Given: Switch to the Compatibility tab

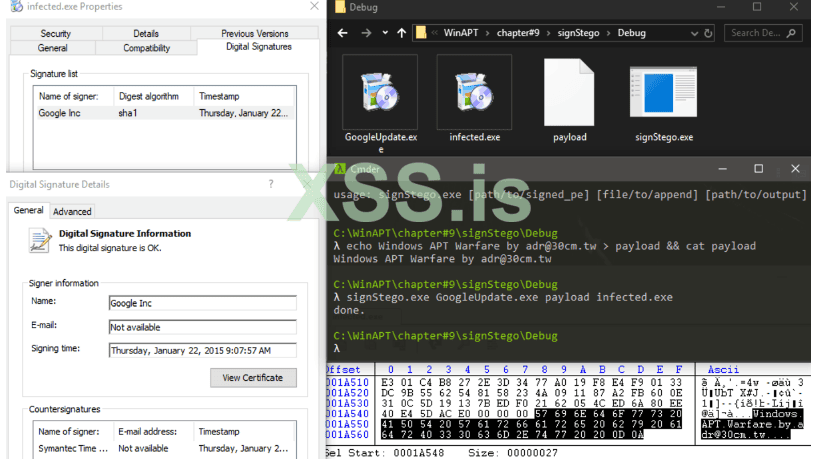Looking at the screenshot, I should point(146,48).
